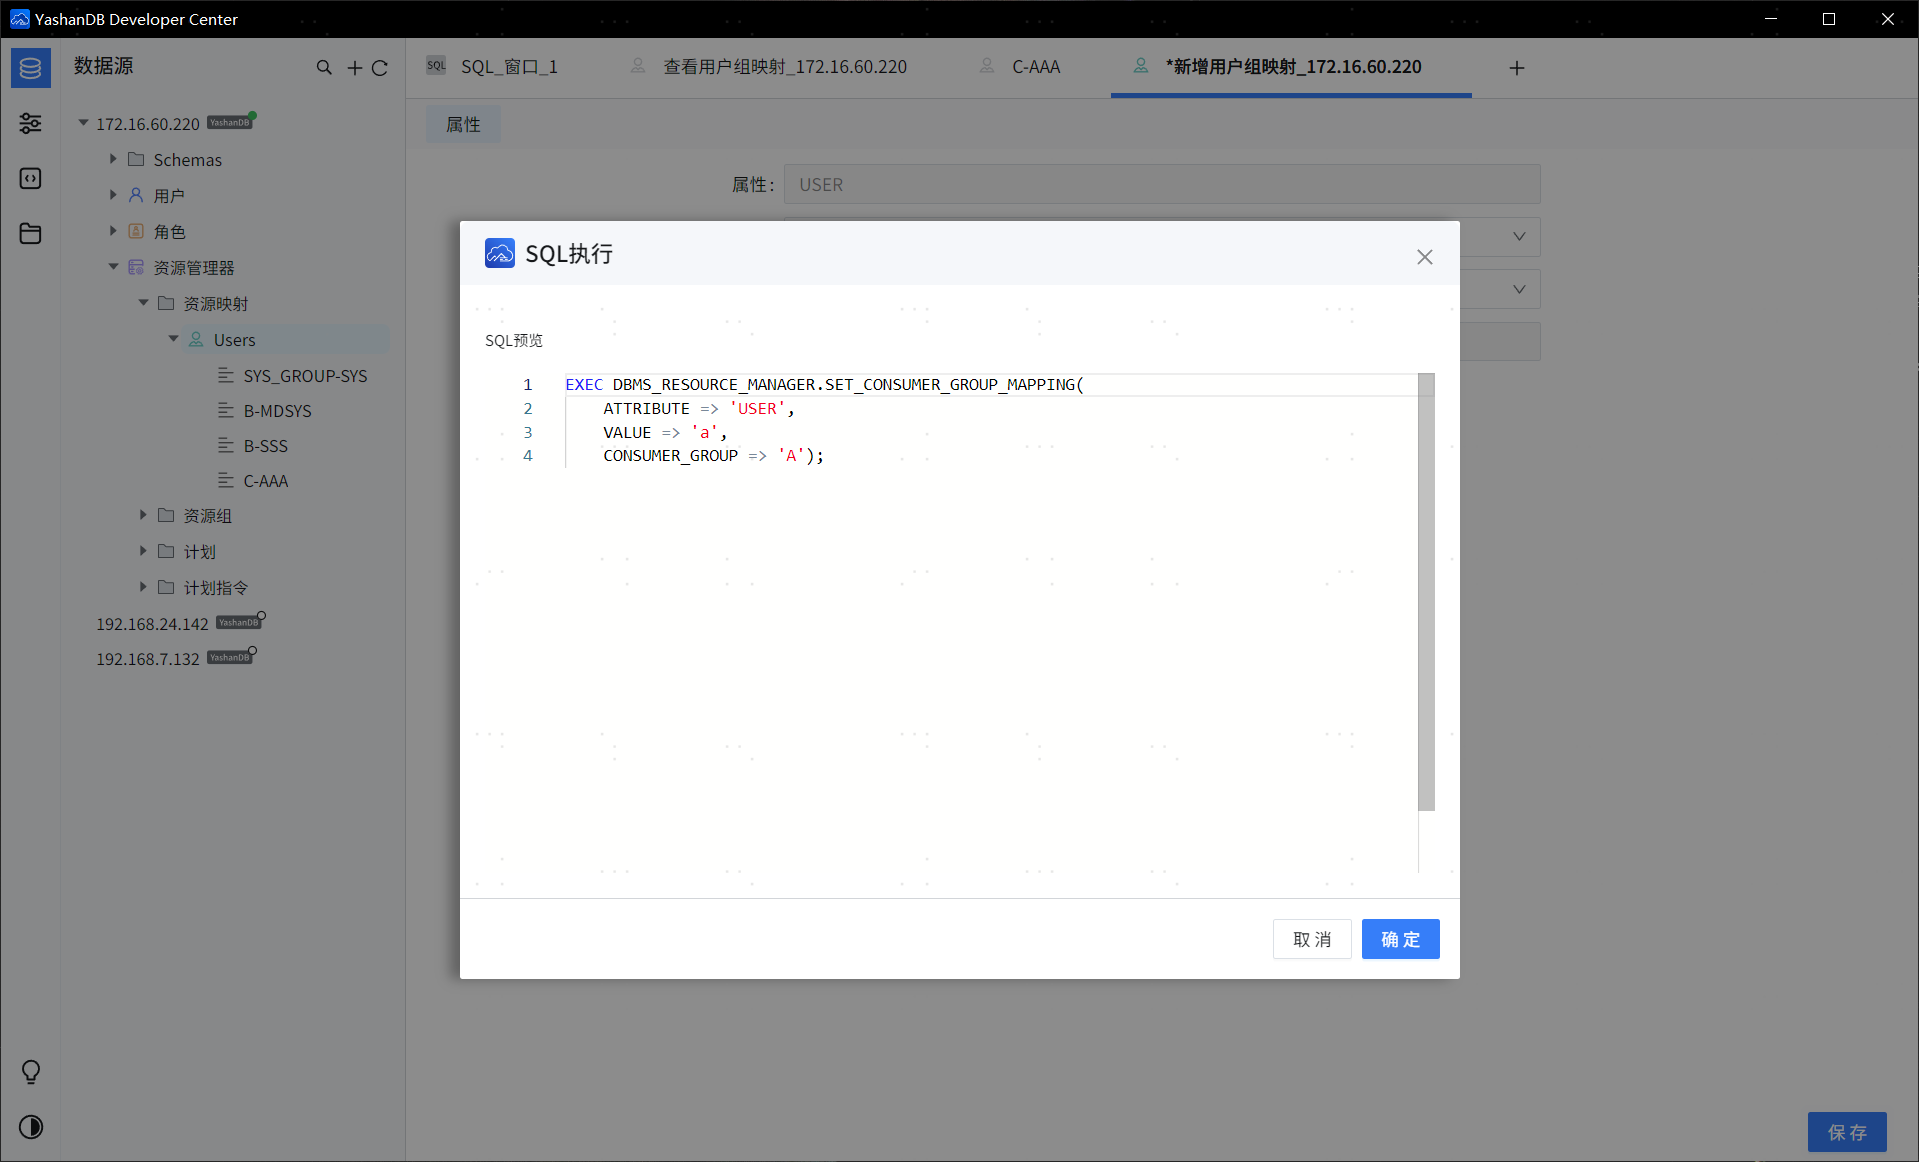Open the second dropdown chevron behind dialog
Image resolution: width=1919 pixels, height=1162 pixels.
tap(1519, 289)
